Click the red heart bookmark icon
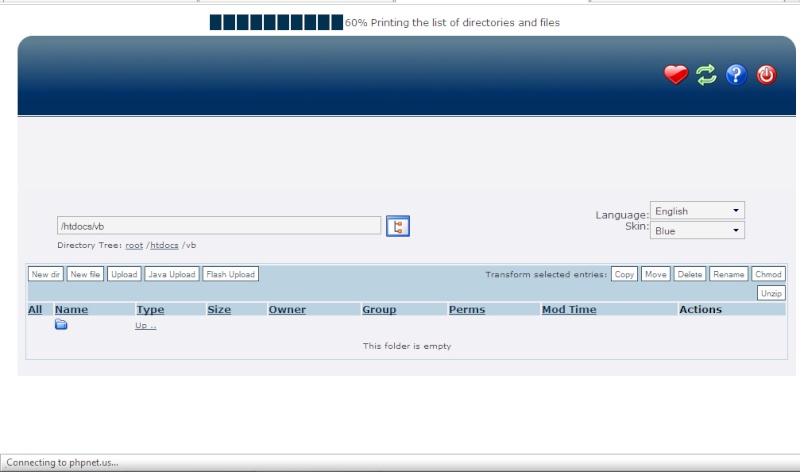This screenshot has width=800, height=472. click(676, 75)
